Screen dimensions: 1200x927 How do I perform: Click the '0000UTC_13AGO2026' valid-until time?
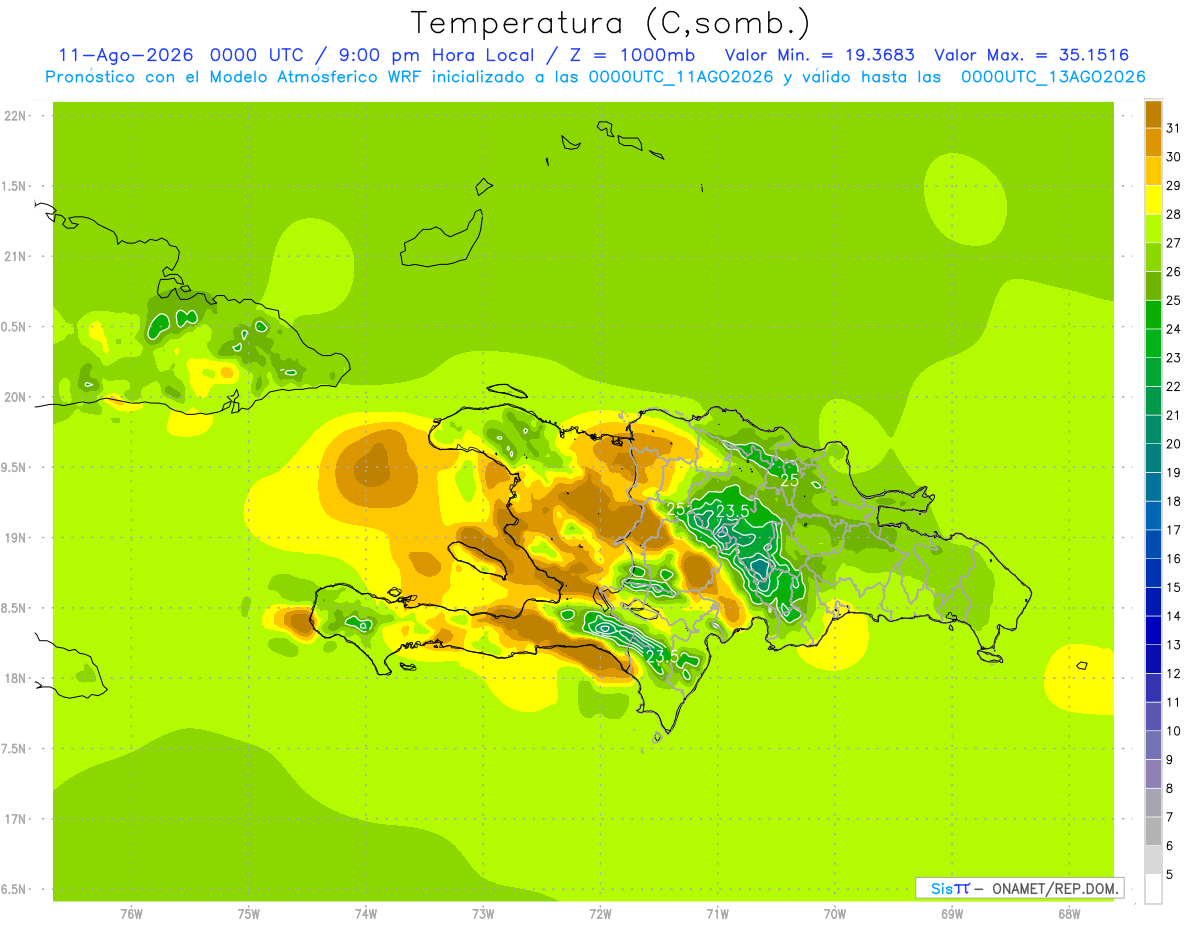point(1053,77)
